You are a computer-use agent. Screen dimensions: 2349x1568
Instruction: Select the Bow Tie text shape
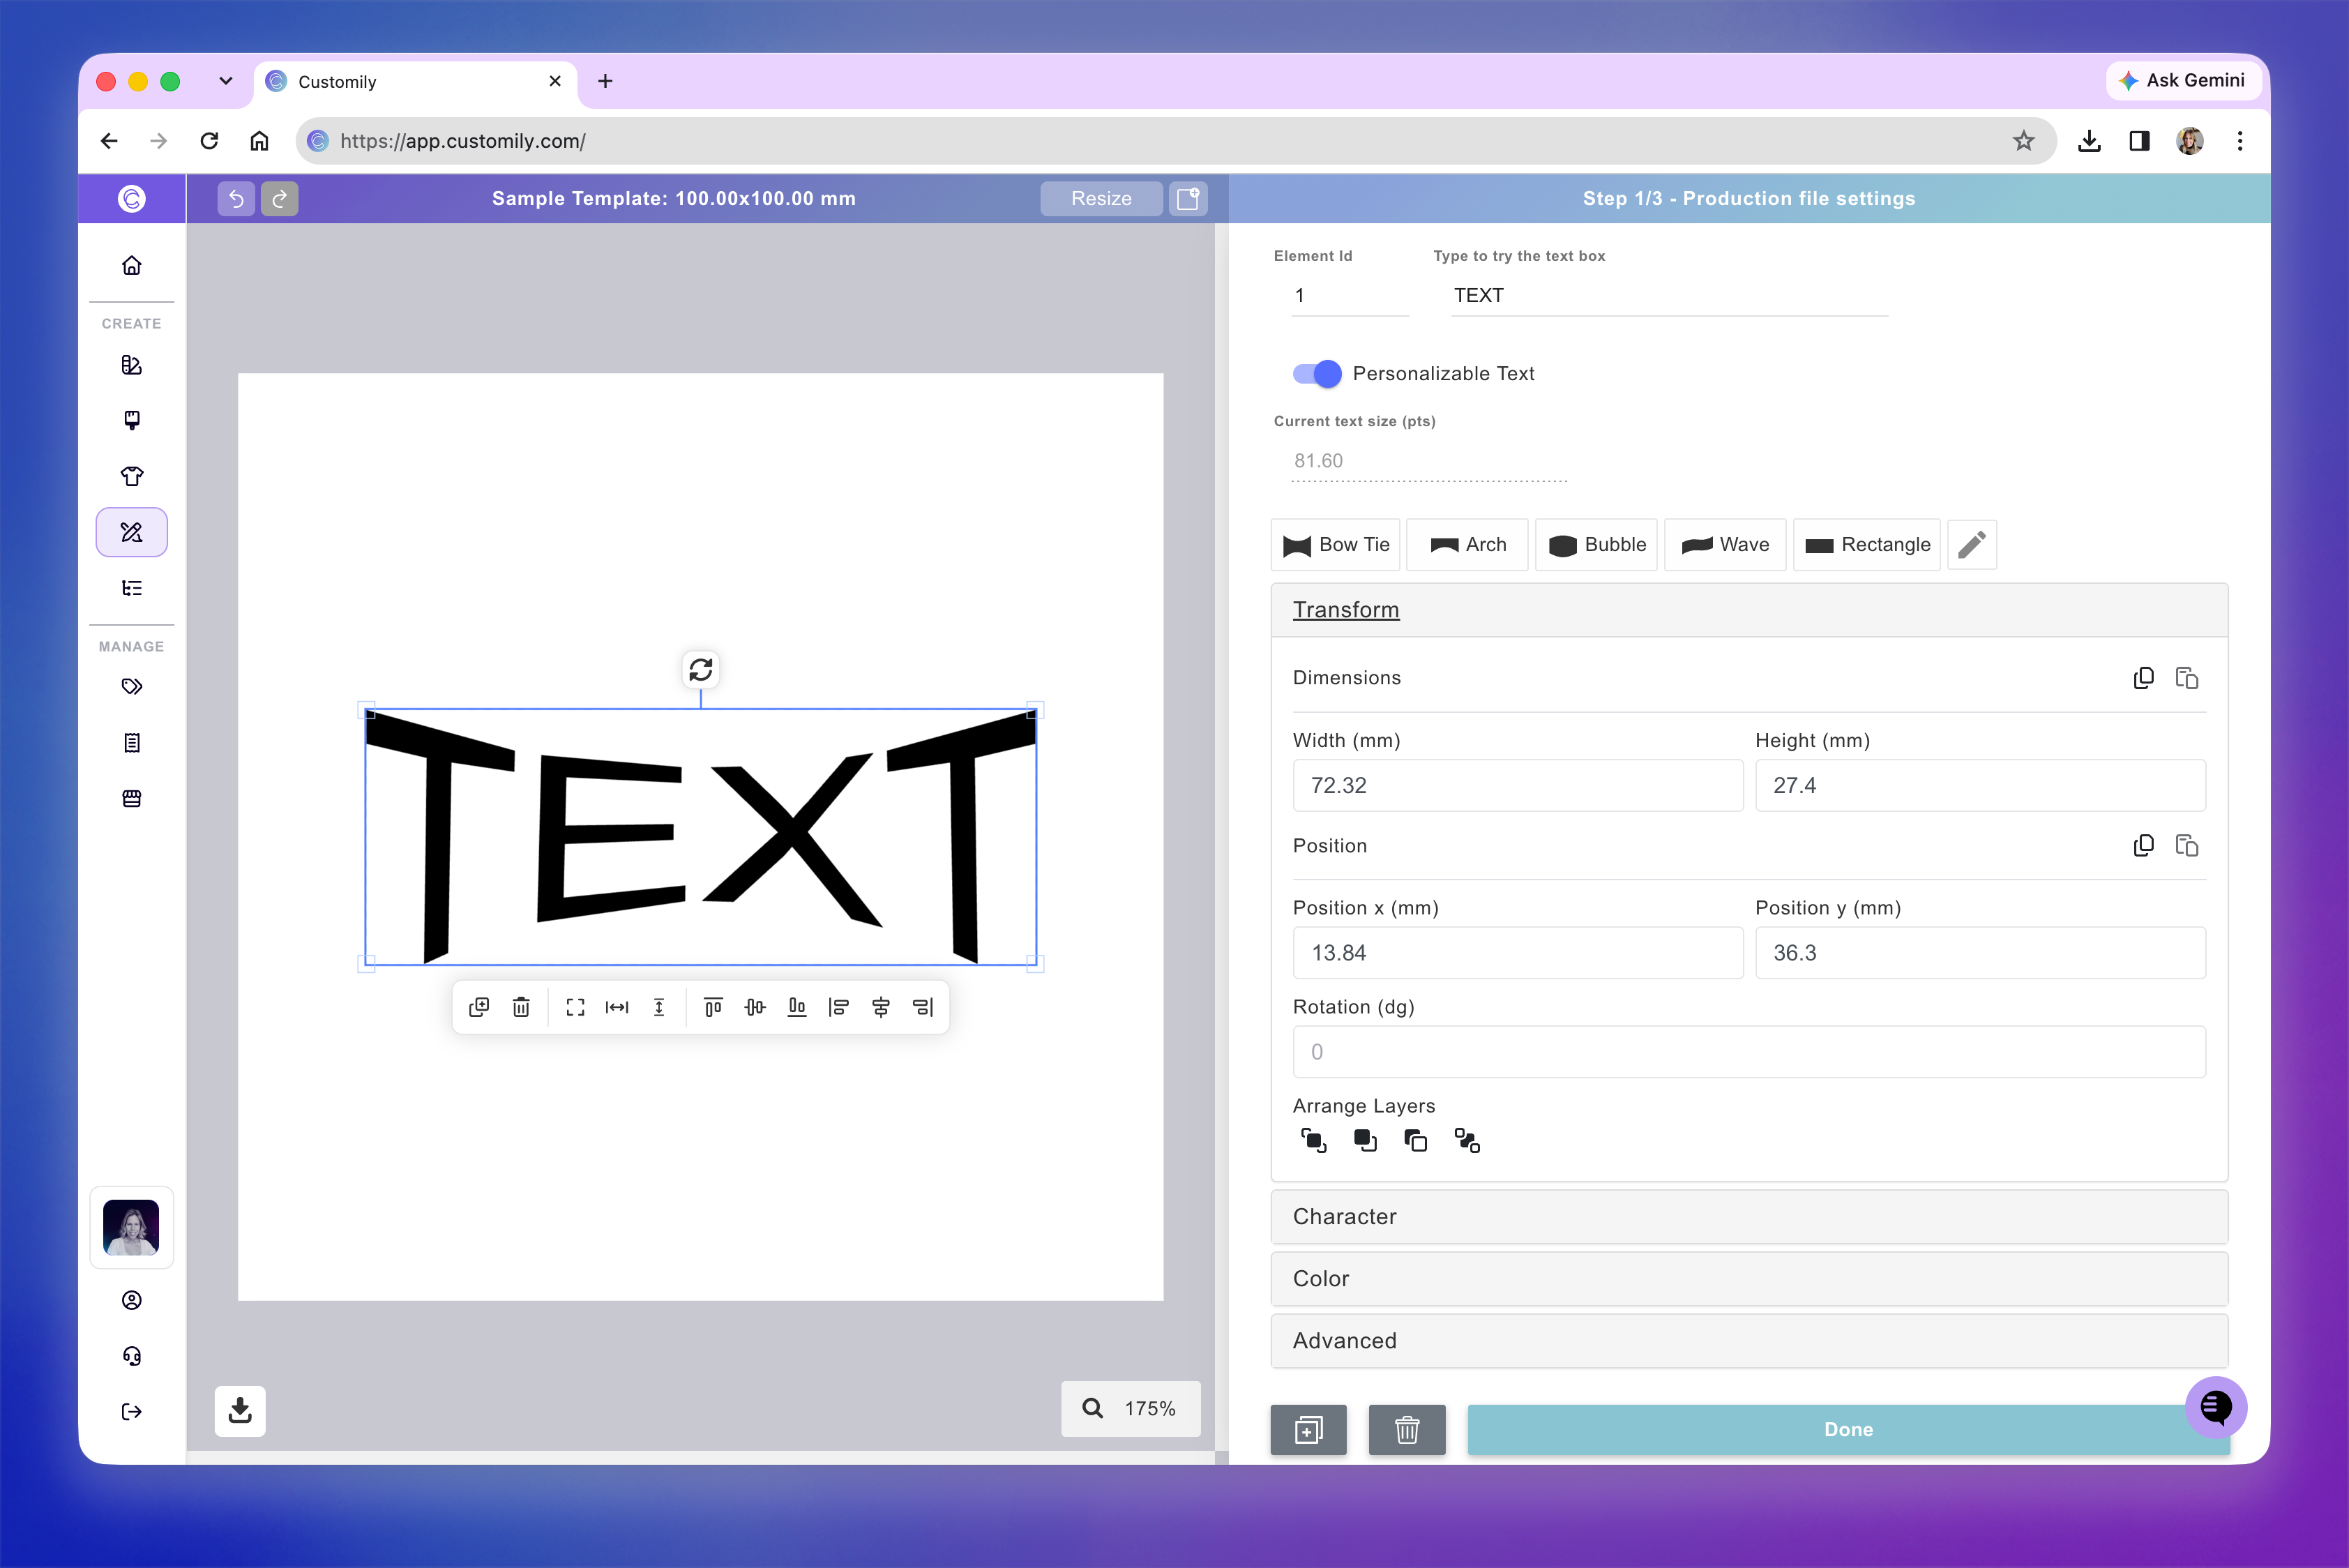coord(1336,545)
